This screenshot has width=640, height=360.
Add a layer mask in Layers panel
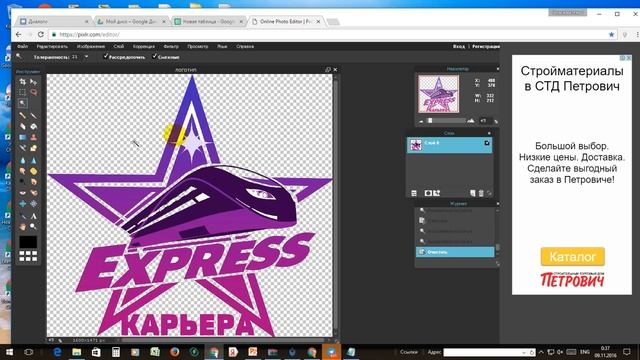click(428, 193)
